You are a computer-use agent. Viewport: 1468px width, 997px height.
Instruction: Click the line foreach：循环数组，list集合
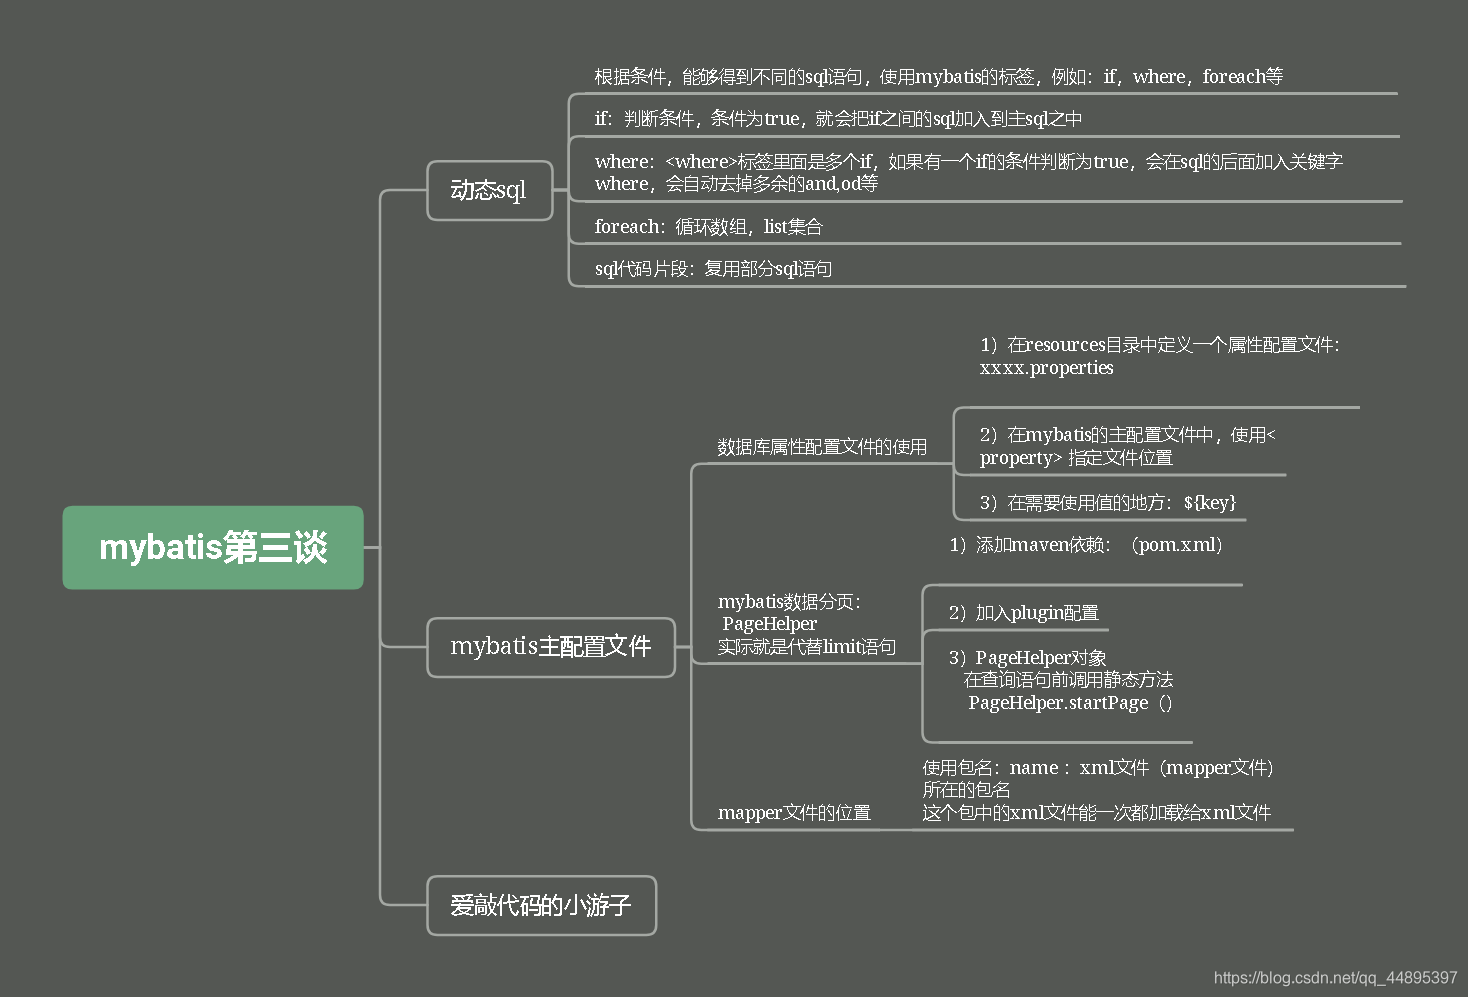coord(708,227)
